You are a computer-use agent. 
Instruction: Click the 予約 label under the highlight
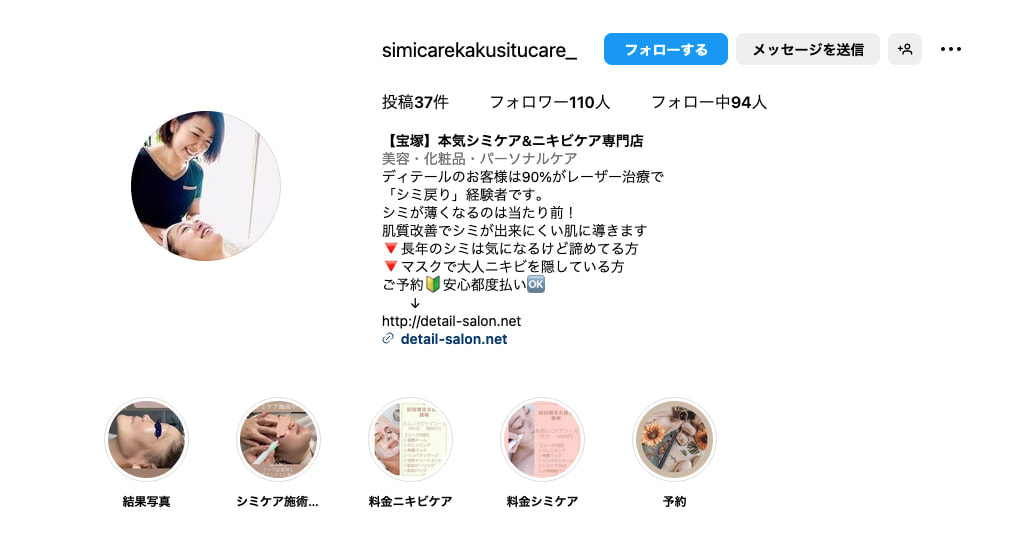(x=674, y=501)
